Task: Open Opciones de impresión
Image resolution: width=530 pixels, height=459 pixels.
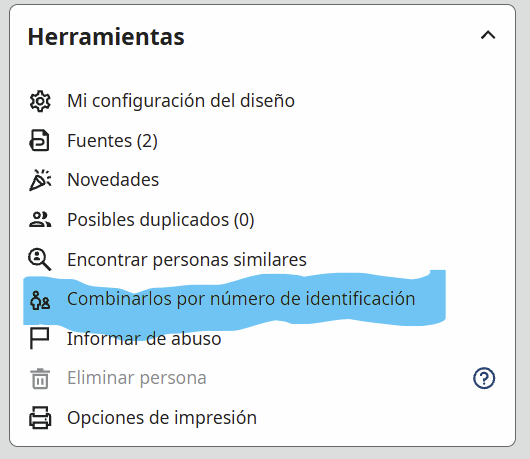Action: [x=162, y=418]
